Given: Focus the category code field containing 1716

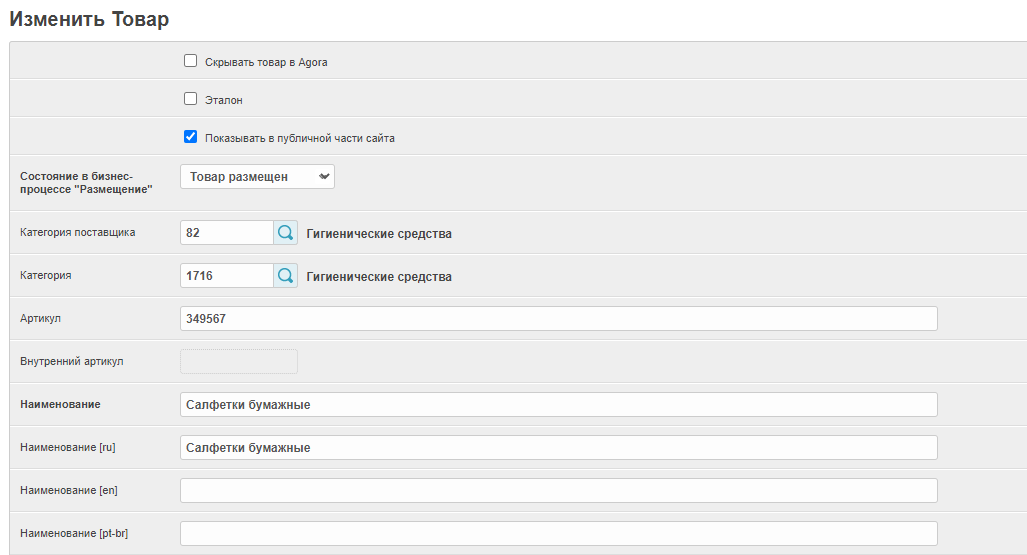Looking at the screenshot, I should (x=226, y=276).
